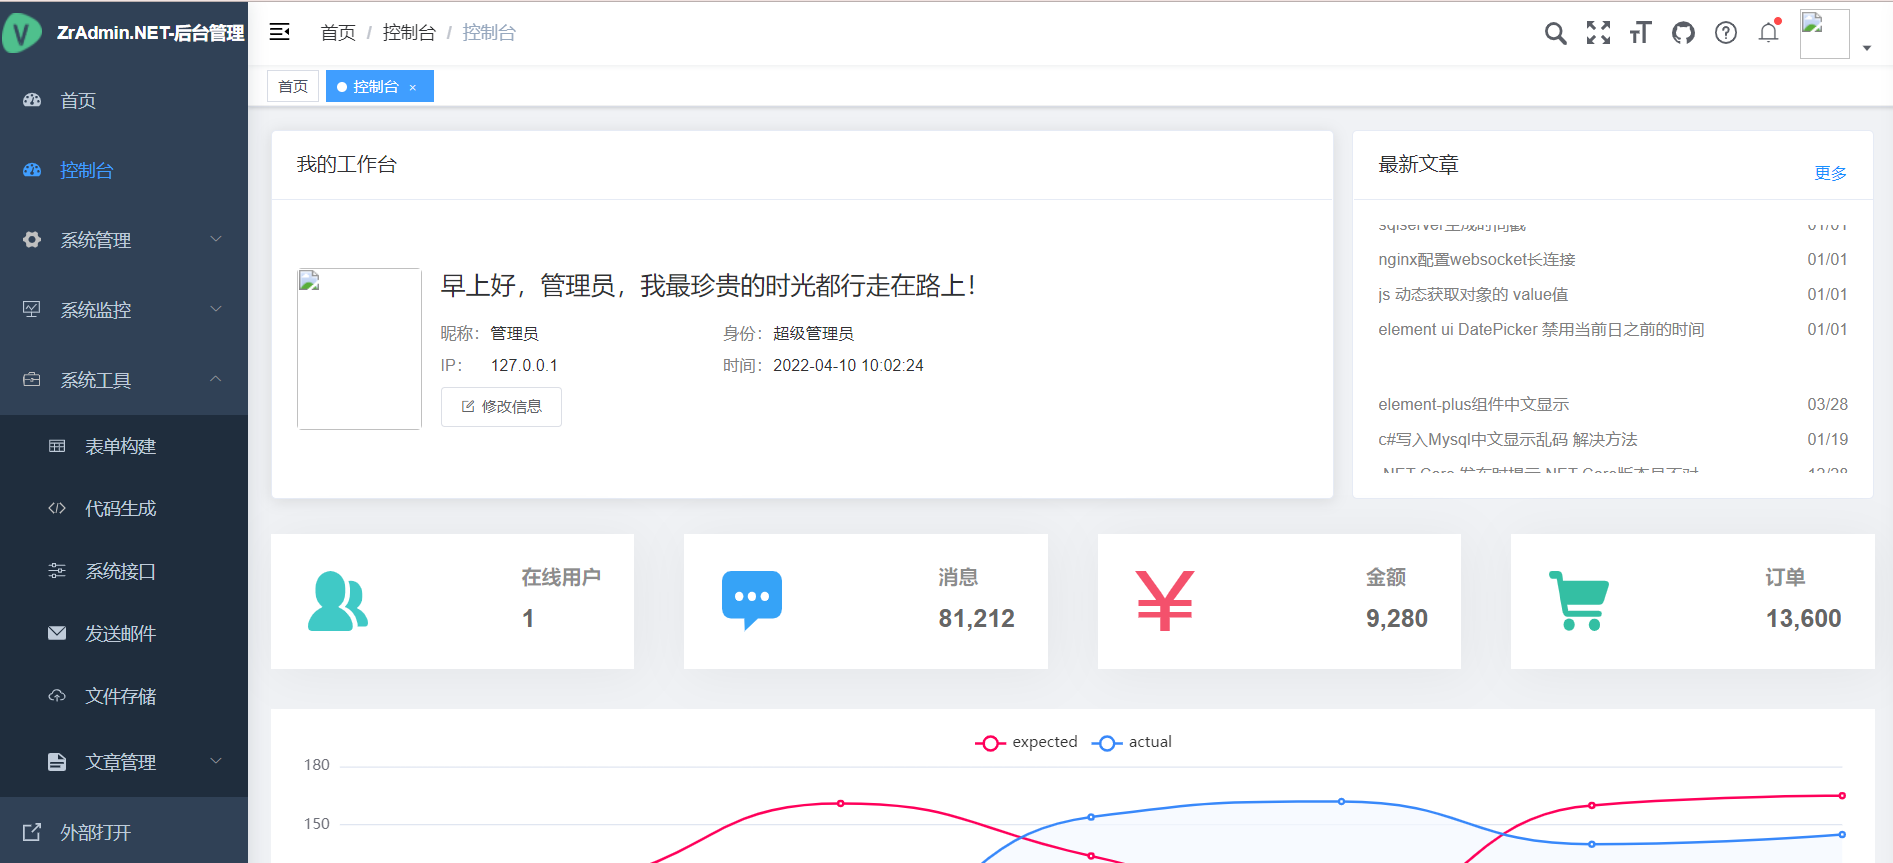The width and height of the screenshot is (1893, 863).
Task: Click the 更多 link for articles
Action: tap(1830, 173)
